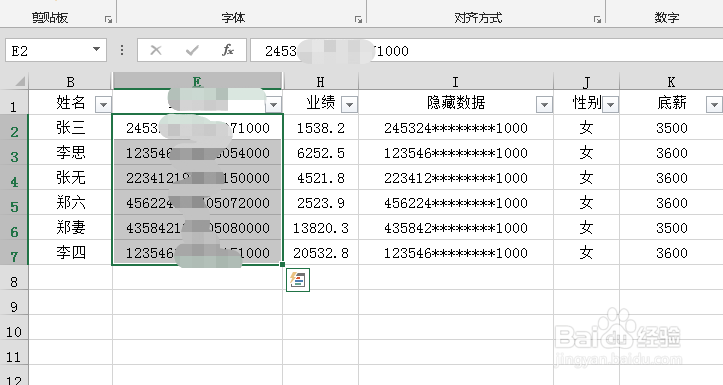Open the Alignment (对齐方式) group dialog launcher
This screenshot has width=723, height=385.
pyautogui.click(x=597, y=19)
